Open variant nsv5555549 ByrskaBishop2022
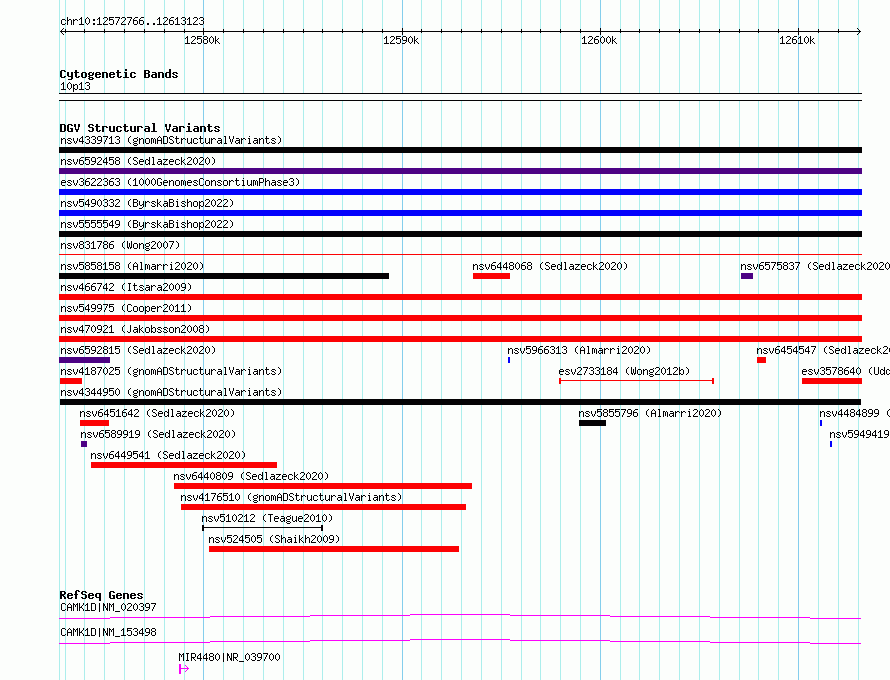The width and height of the screenshot is (890, 680). tap(147, 224)
